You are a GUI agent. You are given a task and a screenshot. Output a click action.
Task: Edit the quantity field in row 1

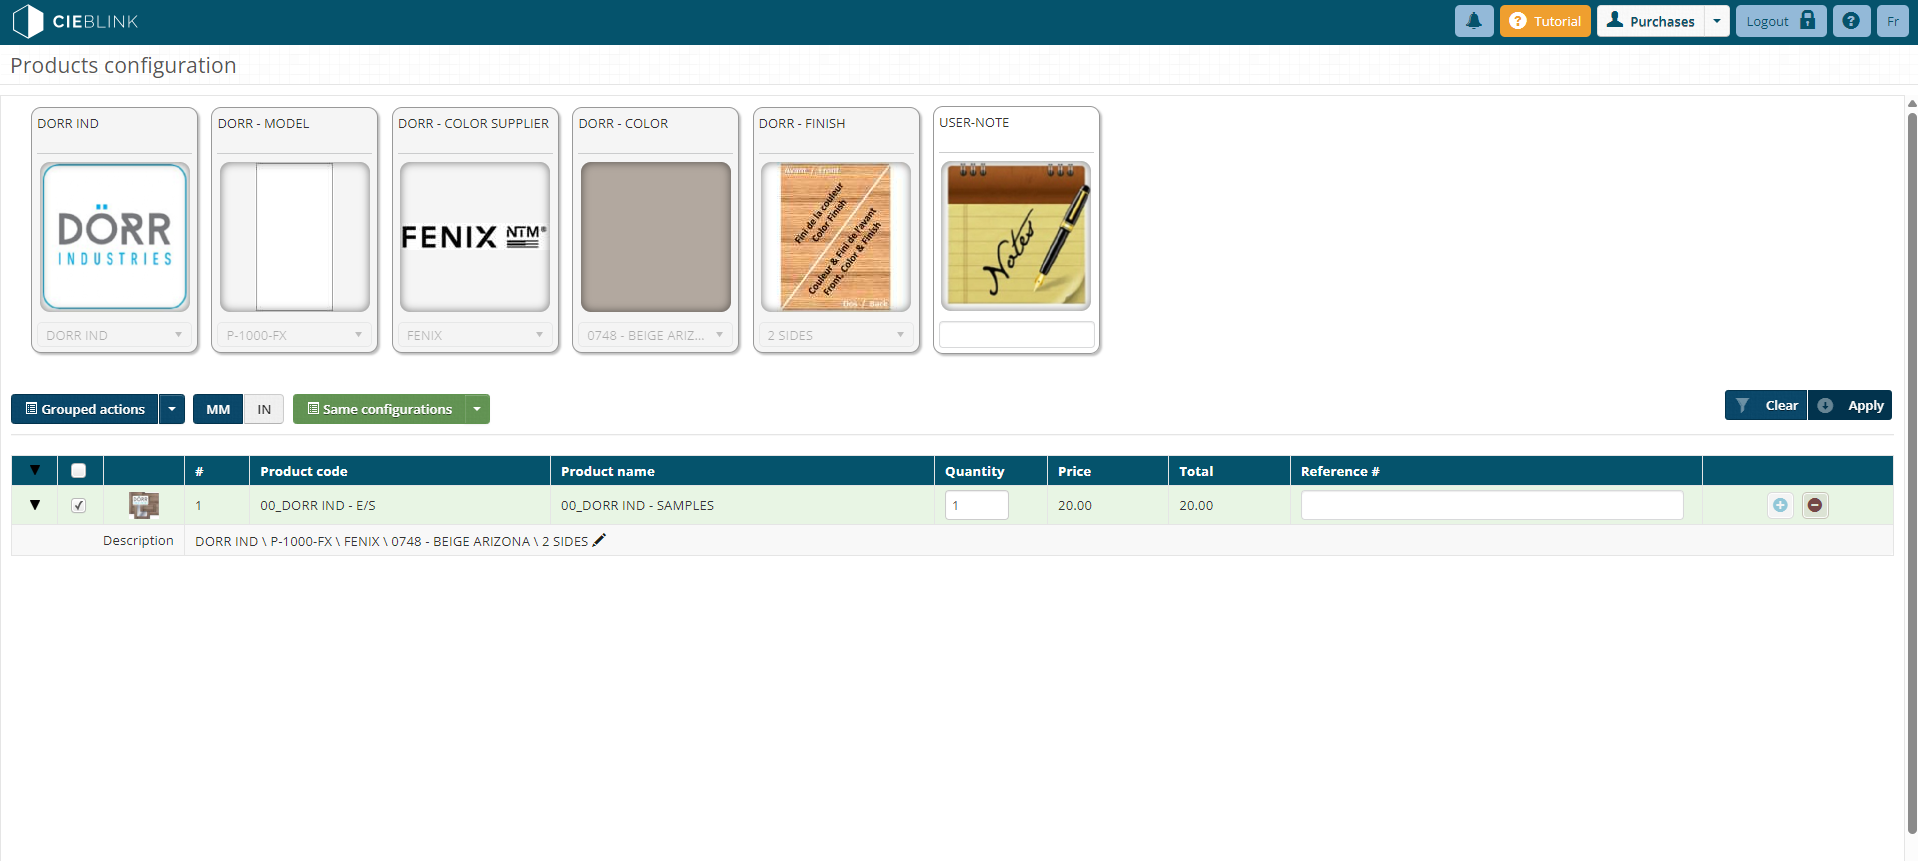[977, 505]
